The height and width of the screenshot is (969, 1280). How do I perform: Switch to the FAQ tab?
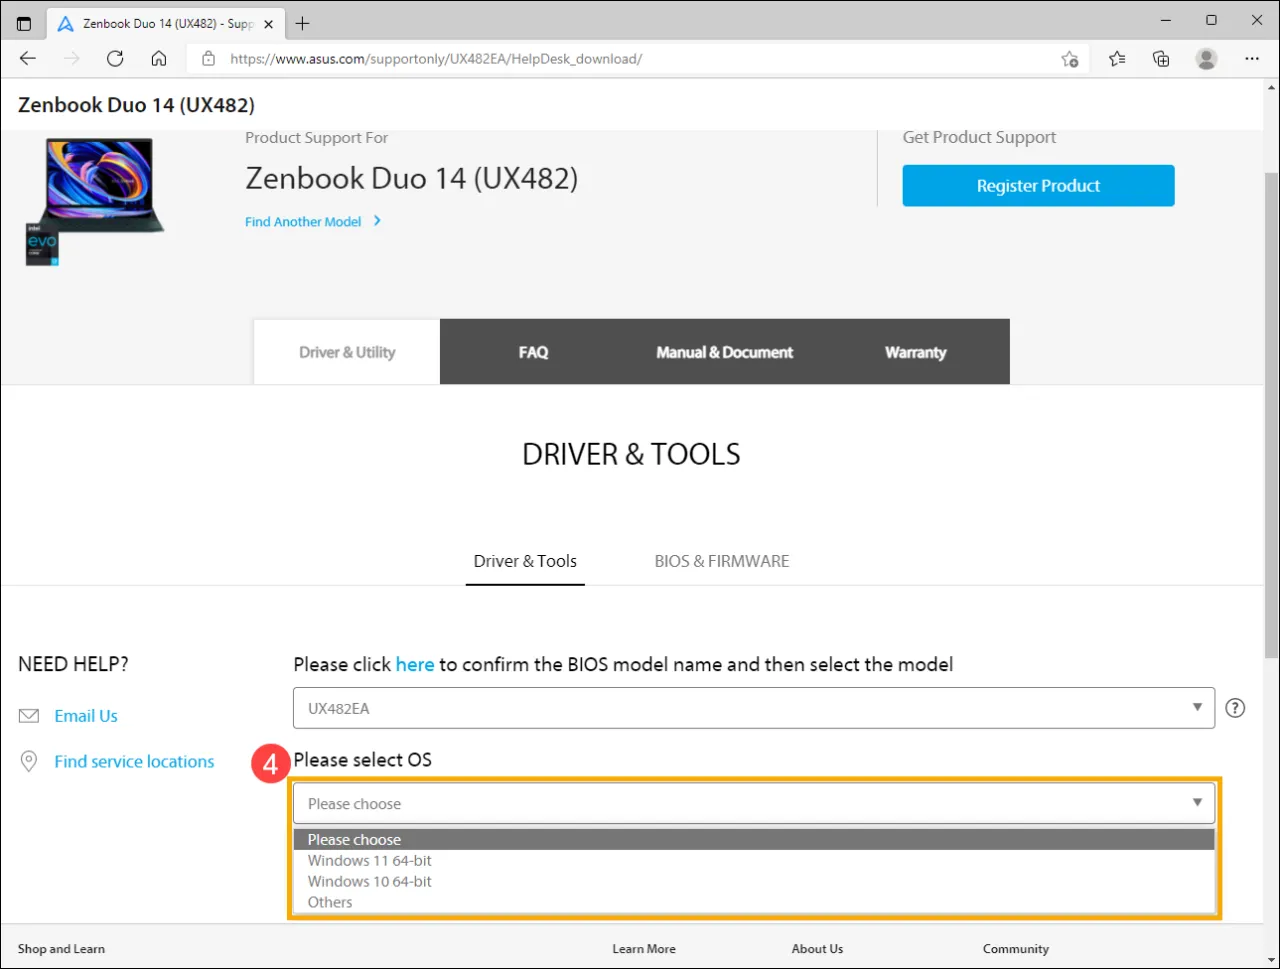click(x=533, y=352)
